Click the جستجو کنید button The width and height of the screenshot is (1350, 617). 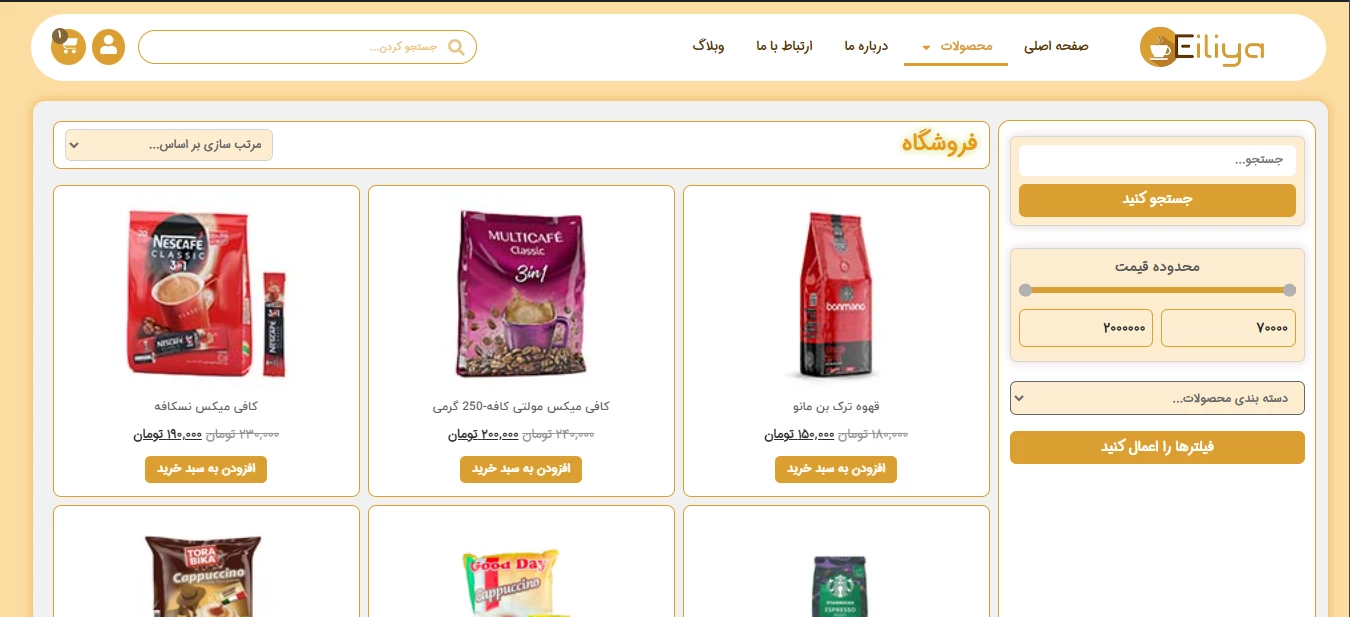tap(1157, 200)
